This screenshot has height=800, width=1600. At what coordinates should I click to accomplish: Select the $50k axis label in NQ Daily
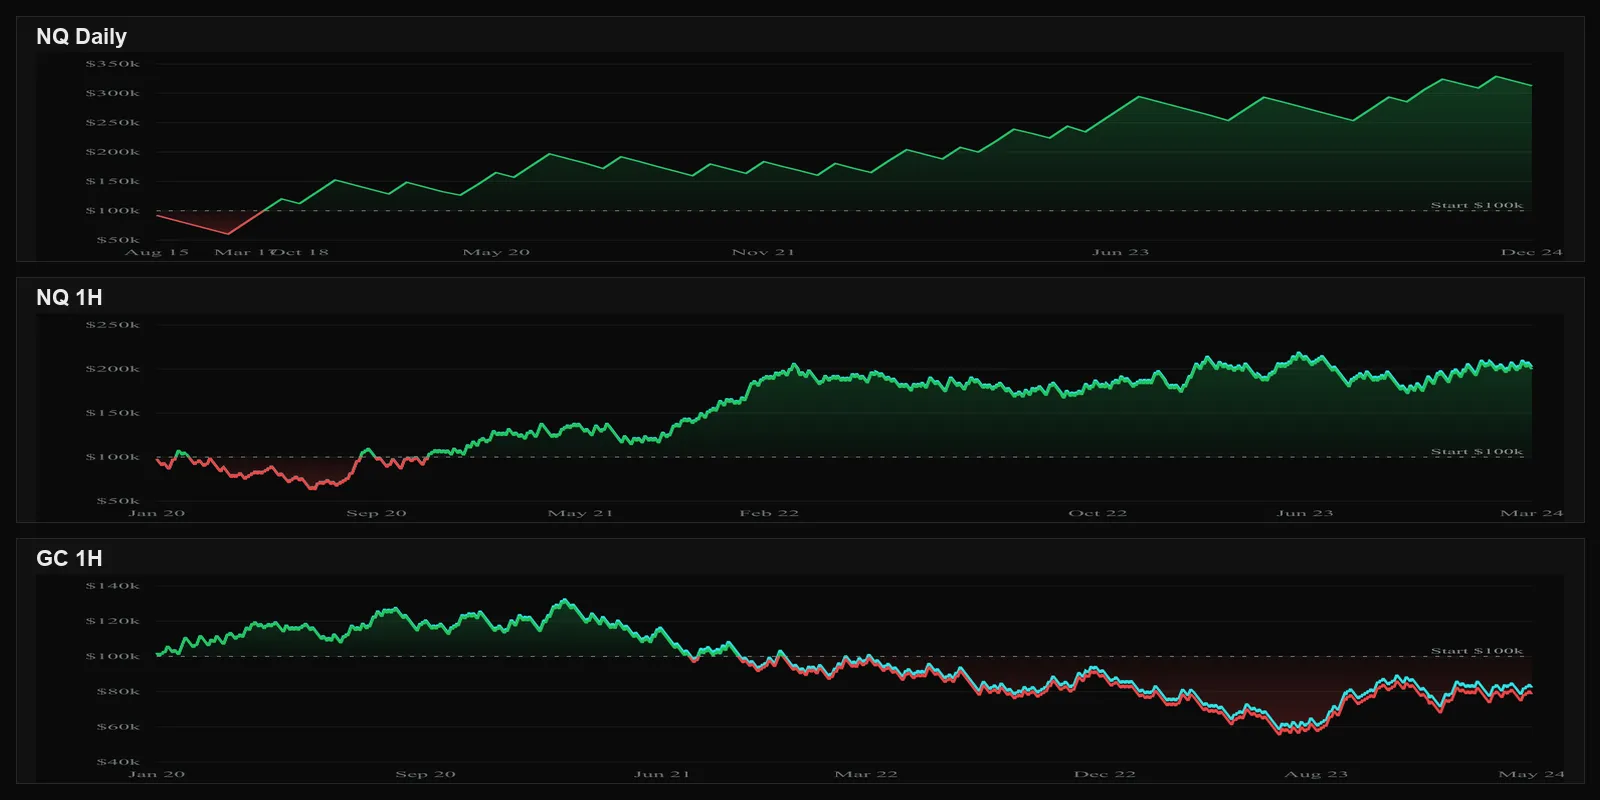[x=118, y=240]
